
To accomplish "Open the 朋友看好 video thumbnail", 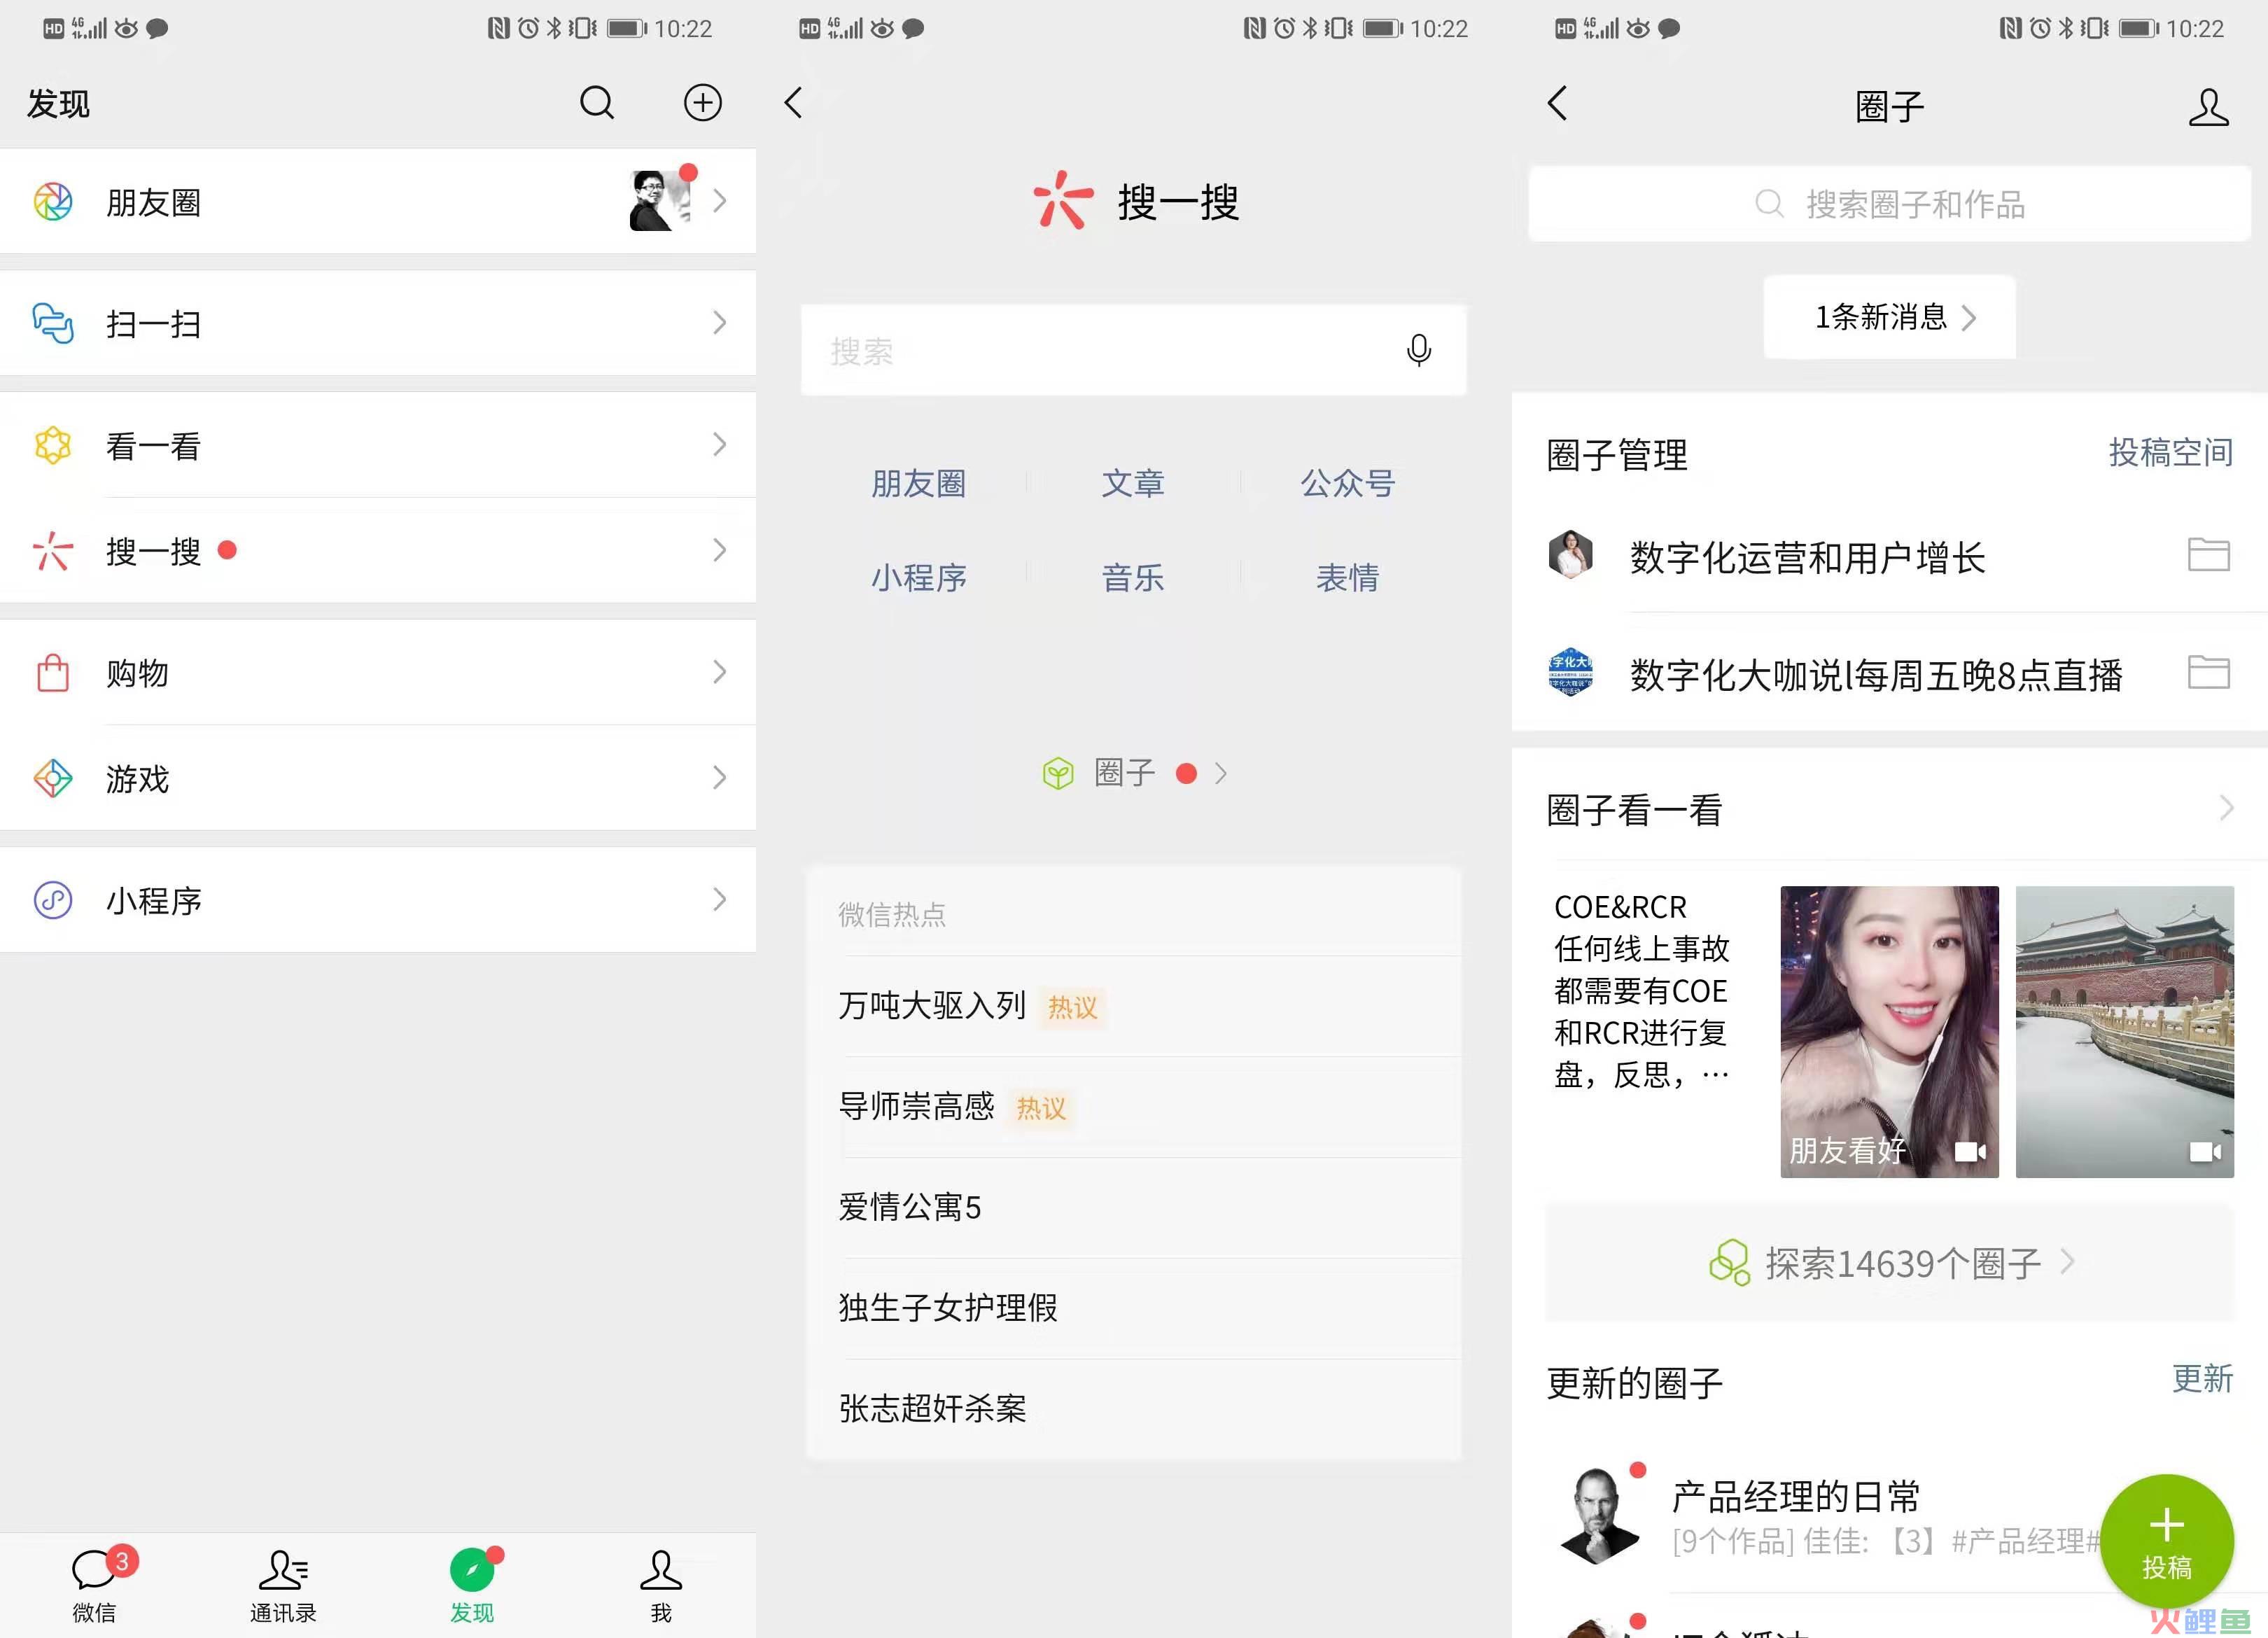I will point(1889,1031).
